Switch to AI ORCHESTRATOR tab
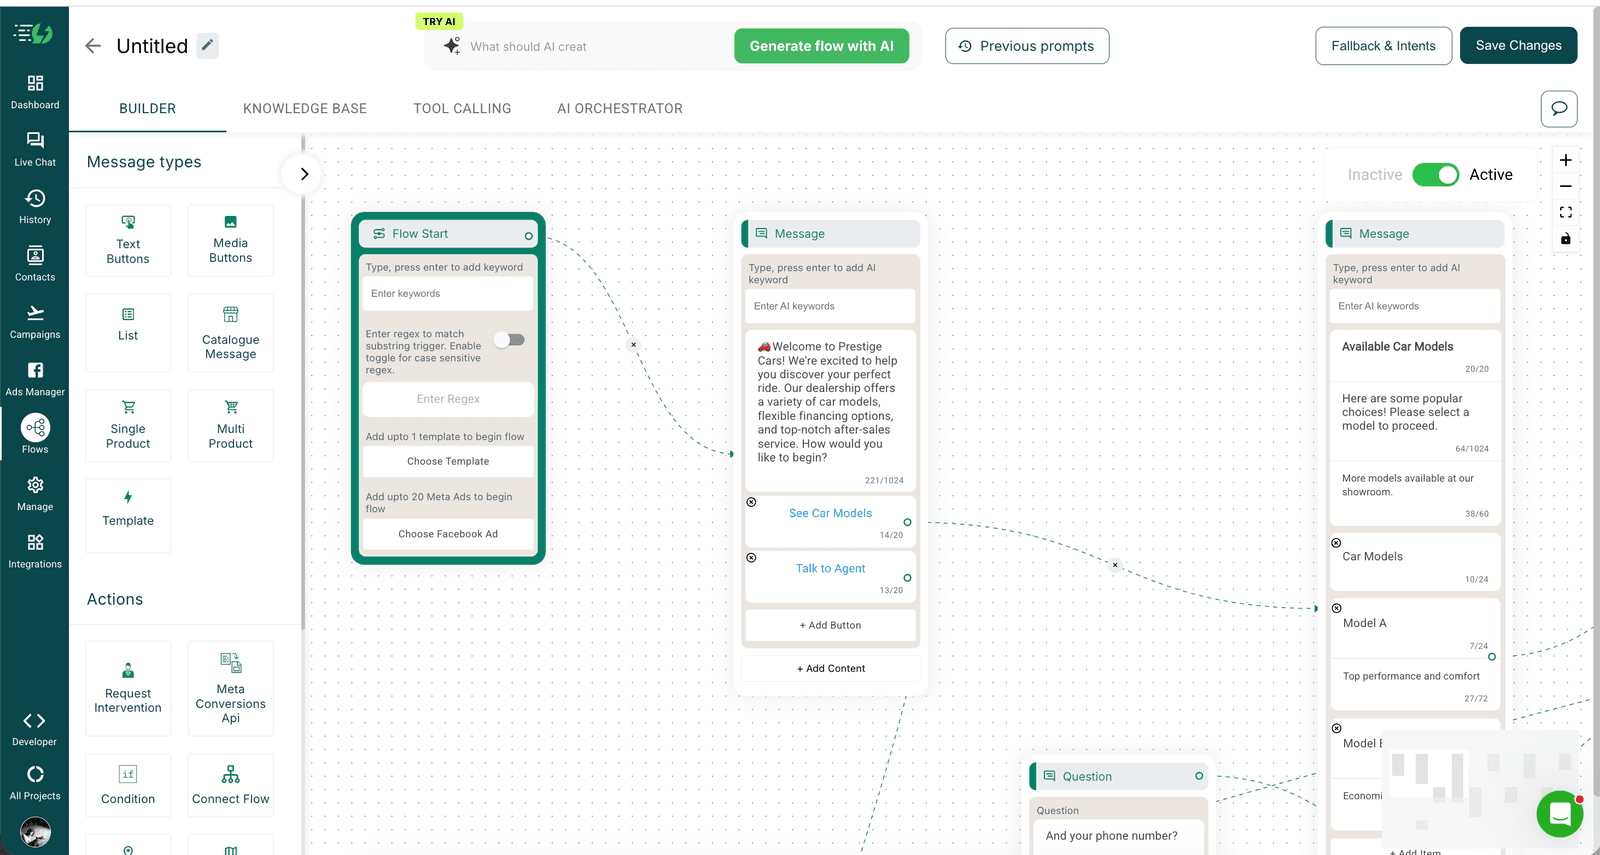Viewport: 1600px width, 855px height. (x=620, y=108)
